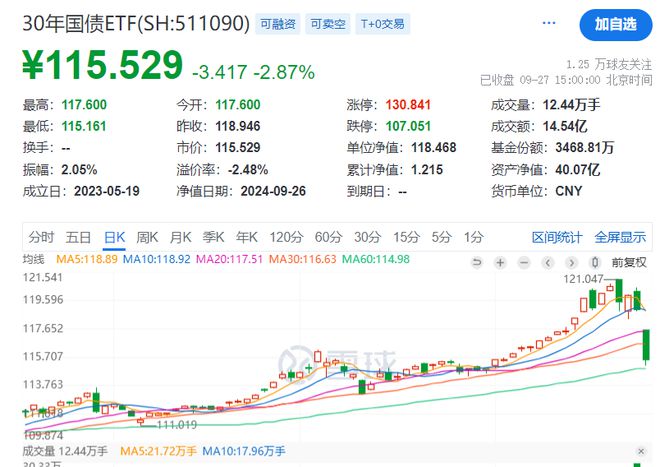The width and height of the screenshot is (660, 467).
Task: Click the 溢价率 value -2.48%
Action: coord(248,169)
